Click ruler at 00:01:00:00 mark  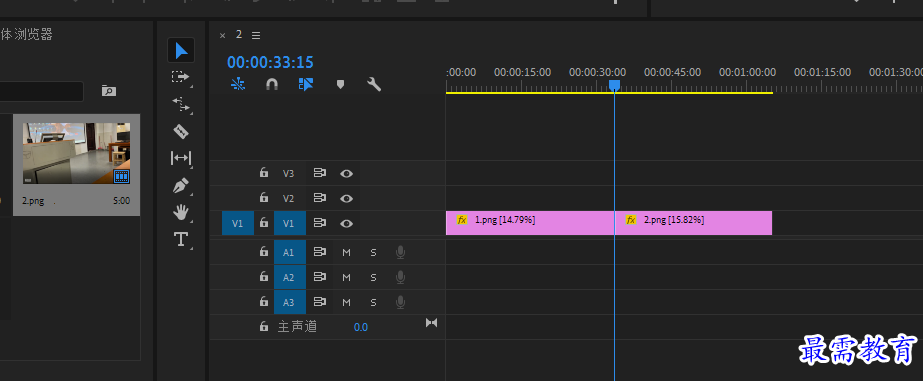coord(747,72)
